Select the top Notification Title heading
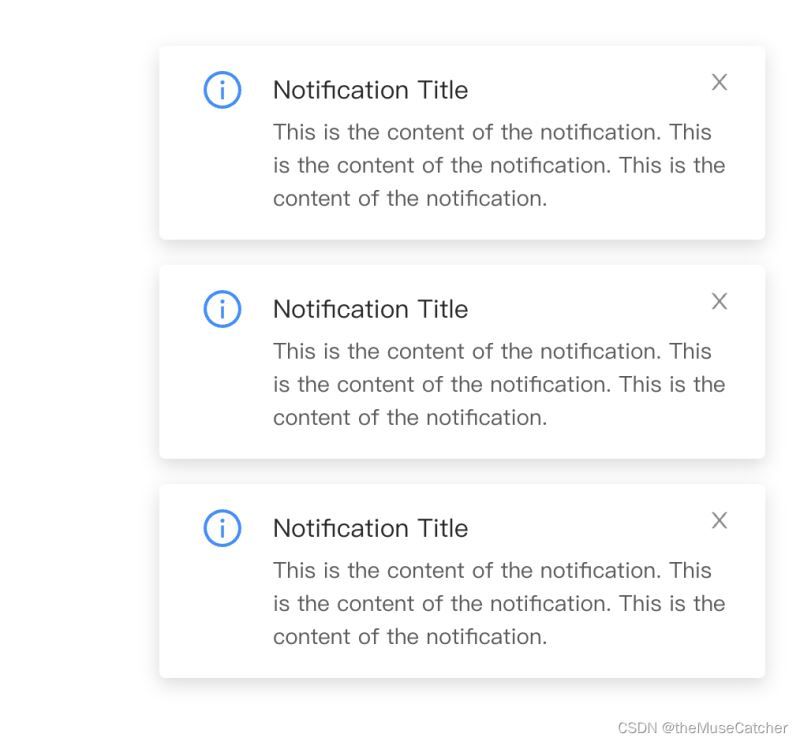800x741 pixels. pyautogui.click(x=370, y=90)
